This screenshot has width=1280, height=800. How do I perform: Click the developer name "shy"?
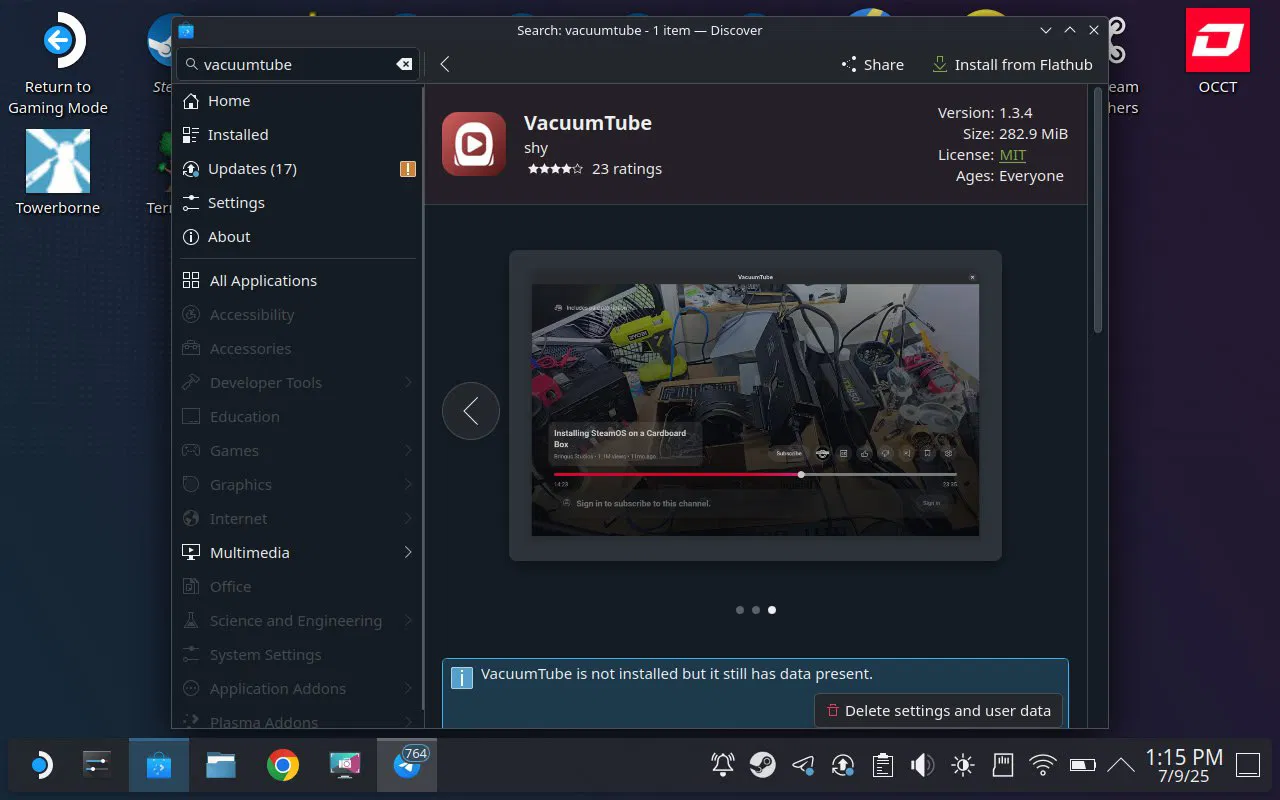click(536, 148)
